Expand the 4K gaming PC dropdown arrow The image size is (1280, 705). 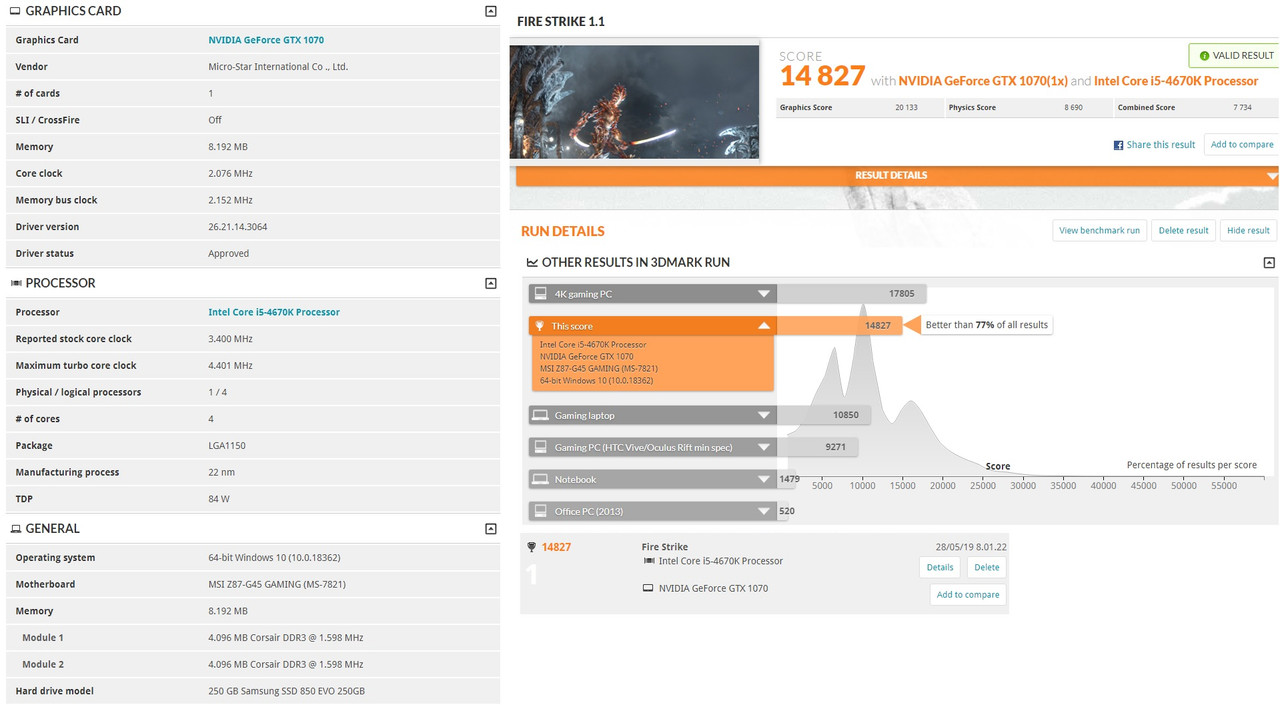[764, 294]
